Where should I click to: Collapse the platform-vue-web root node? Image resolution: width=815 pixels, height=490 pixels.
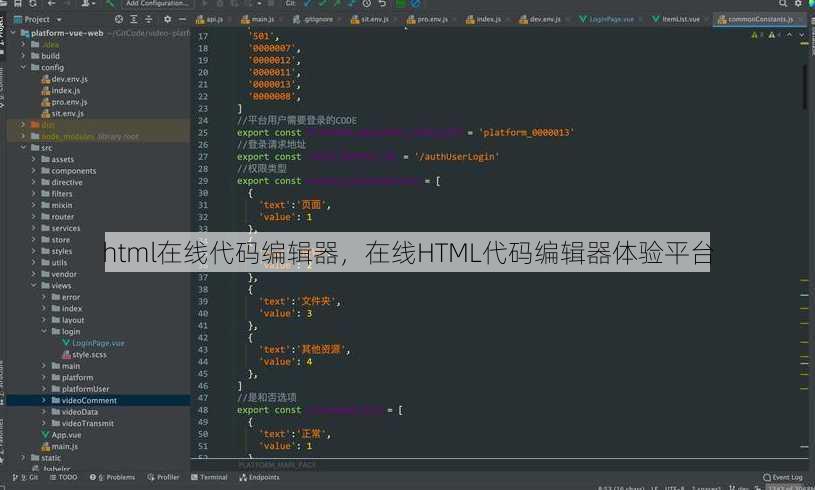13,33
